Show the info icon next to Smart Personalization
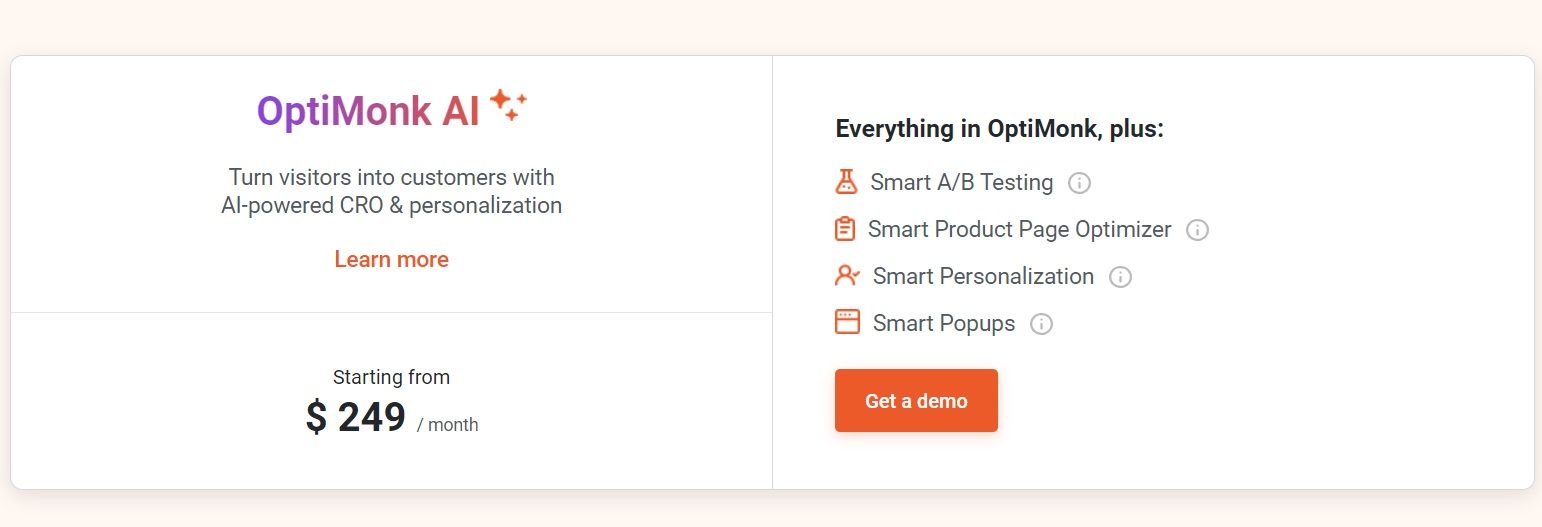The image size is (1542, 527). 1120,277
